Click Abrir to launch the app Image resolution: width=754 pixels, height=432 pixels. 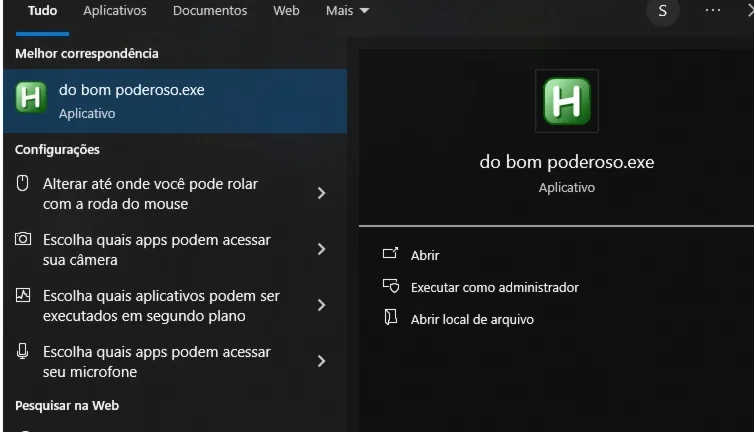pyautogui.click(x=425, y=255)
